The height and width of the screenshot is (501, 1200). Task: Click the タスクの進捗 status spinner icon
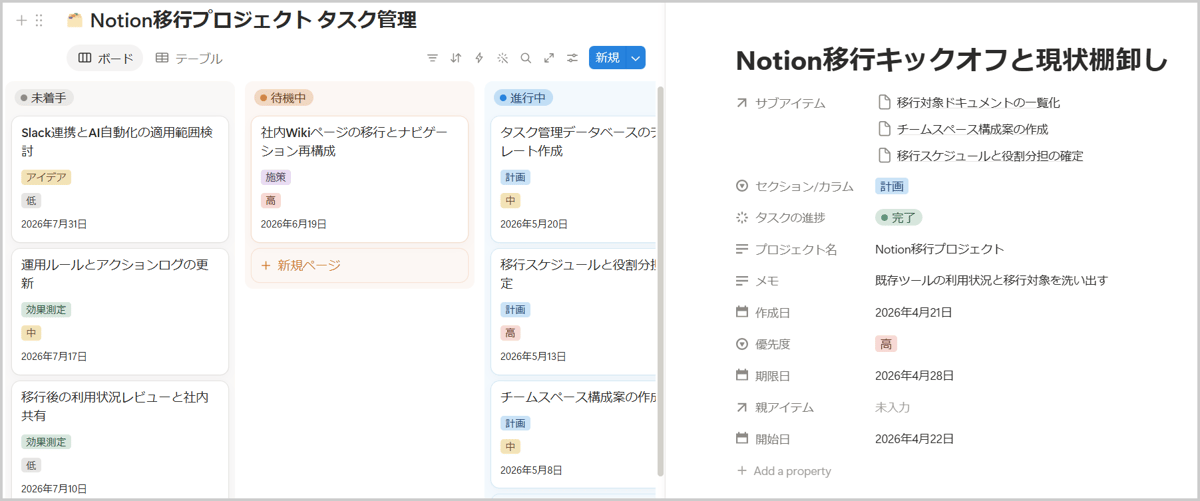(x=742, y=217)
